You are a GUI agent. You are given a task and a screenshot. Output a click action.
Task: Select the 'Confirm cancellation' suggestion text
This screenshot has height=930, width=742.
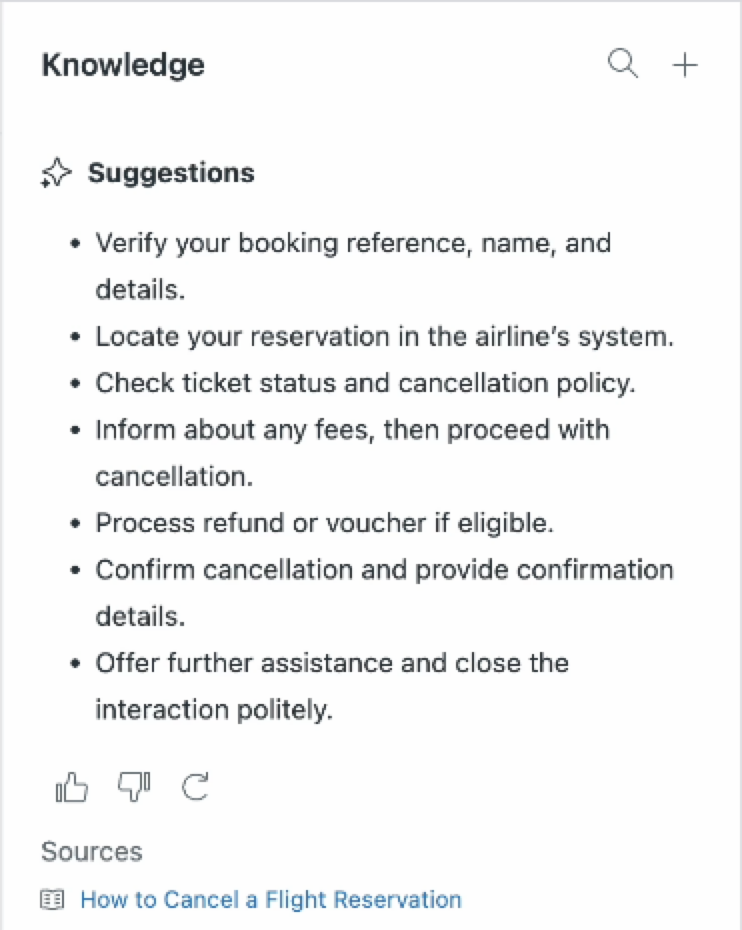point(384,570)
